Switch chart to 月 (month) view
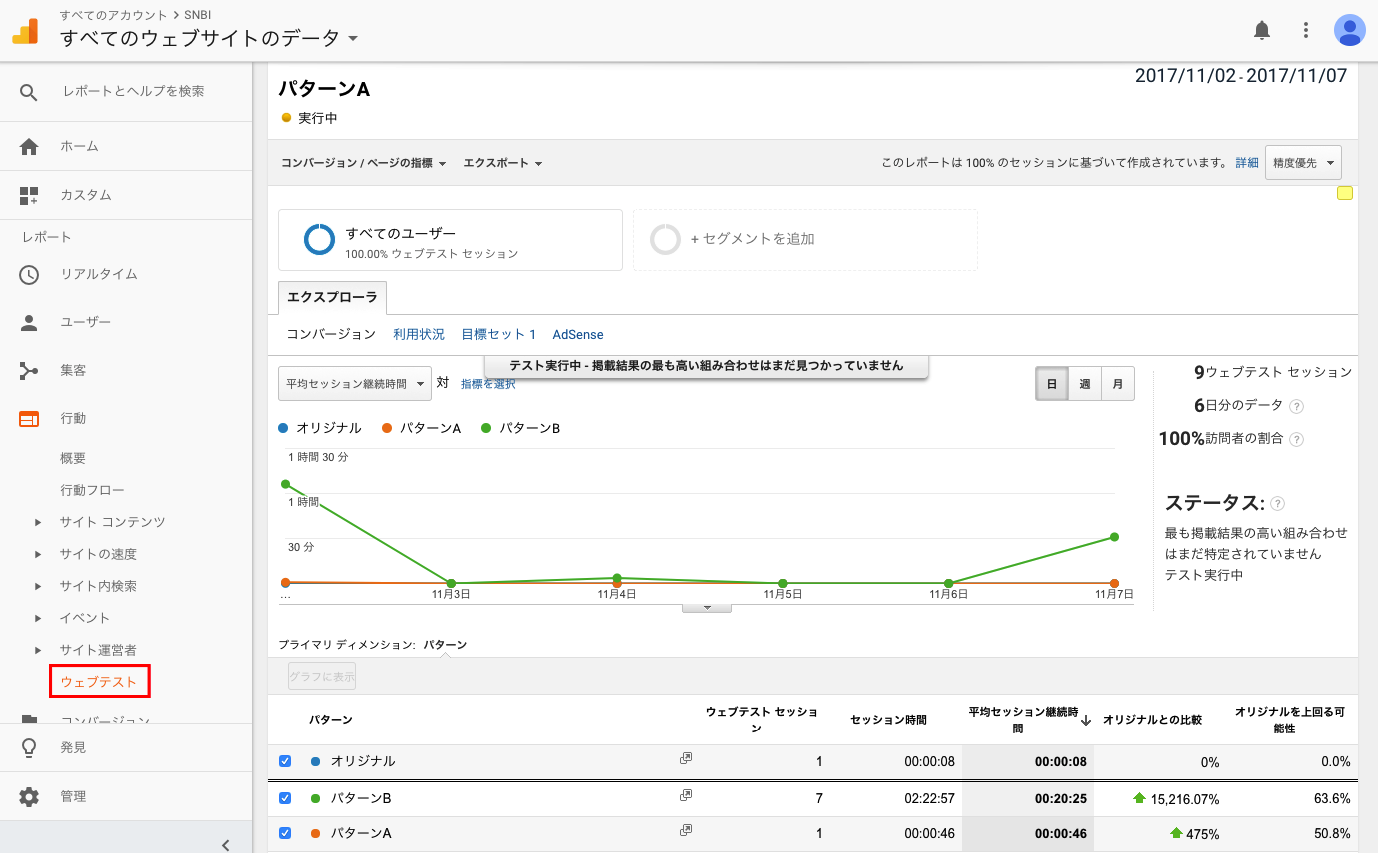The image size is (1378, 853). pos(1118,384)
